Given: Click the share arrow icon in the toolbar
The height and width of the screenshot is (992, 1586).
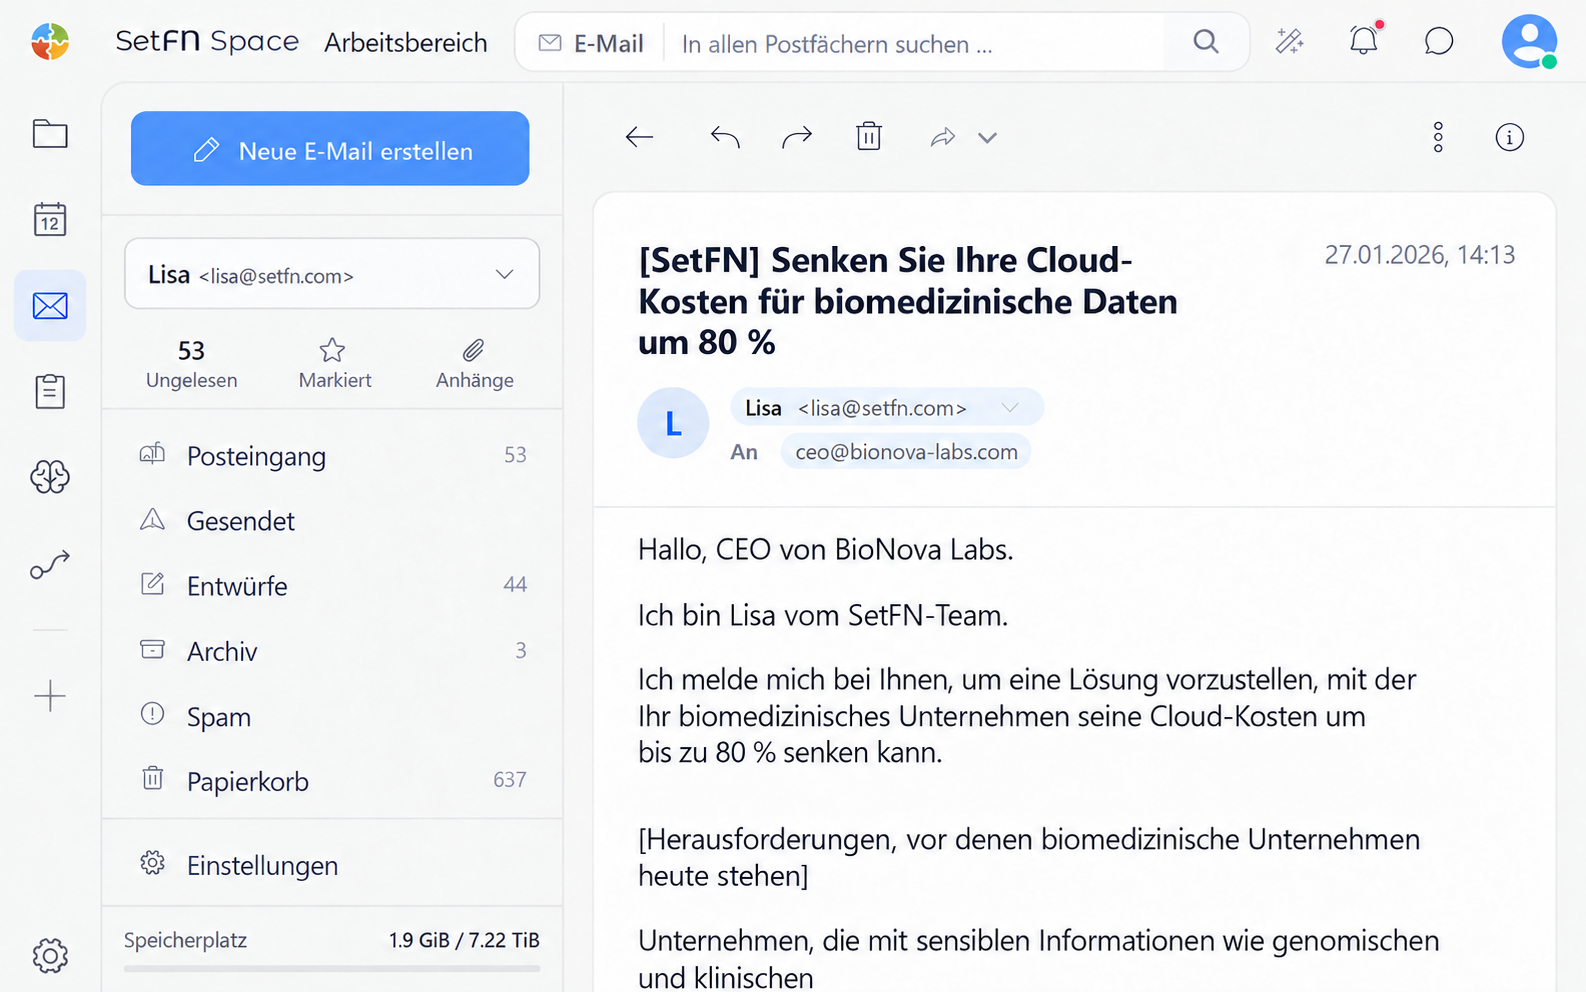Looking at the screenshot, I should [943, 137].
